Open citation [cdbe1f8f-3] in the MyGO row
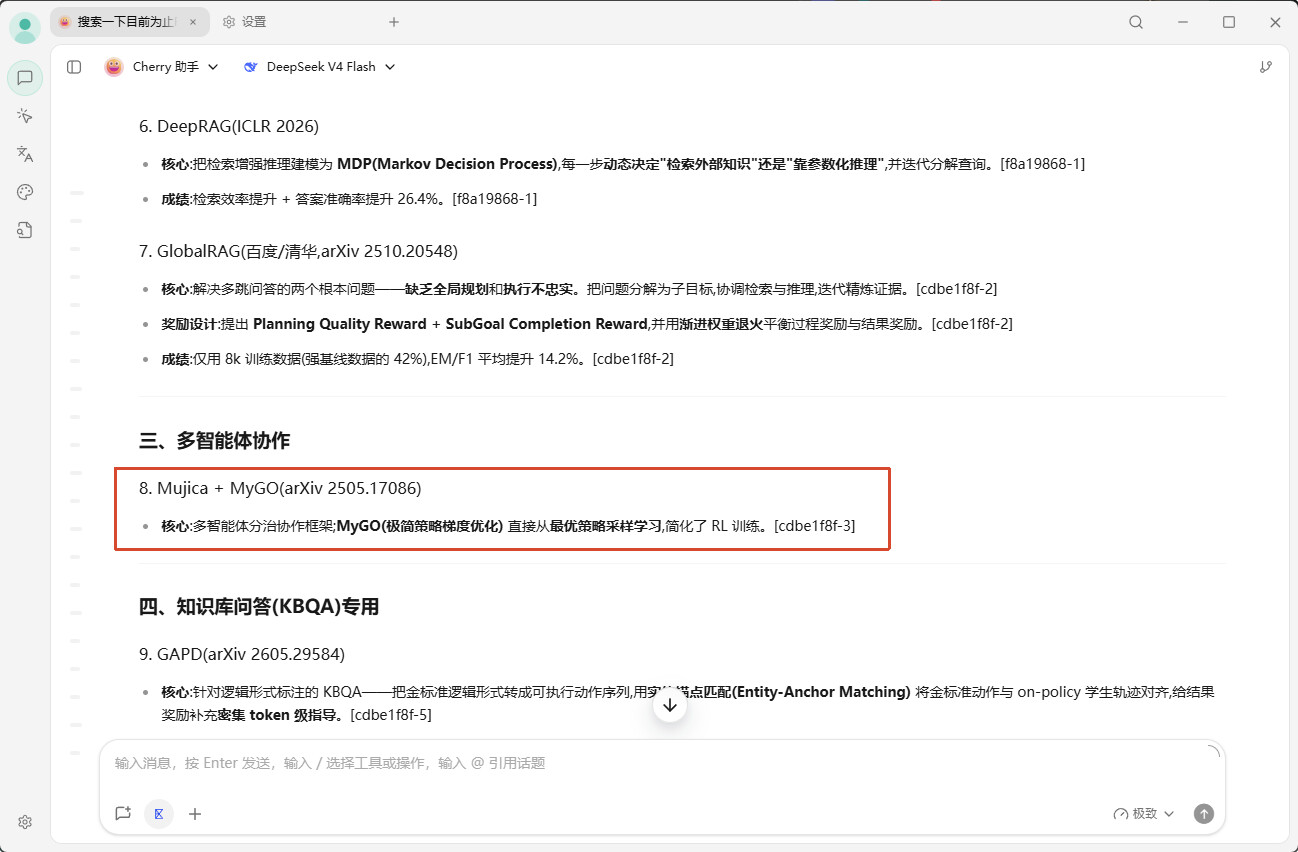 point(815,526)
